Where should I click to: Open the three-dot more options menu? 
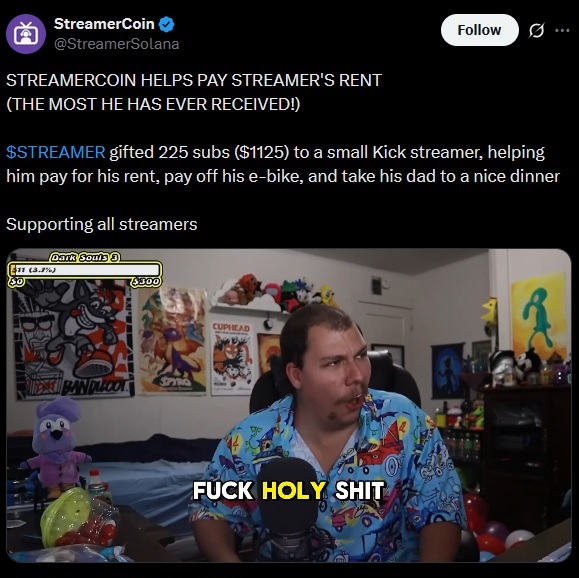[x=562, y=30]
